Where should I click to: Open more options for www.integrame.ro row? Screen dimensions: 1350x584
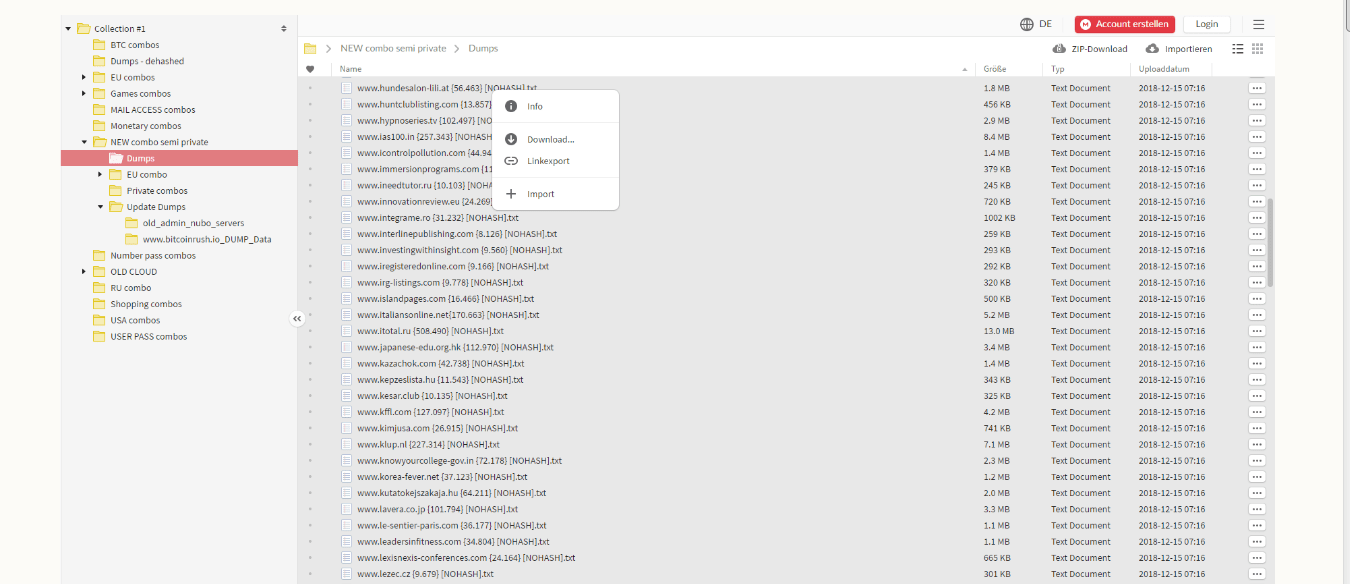coord(1257,218)
